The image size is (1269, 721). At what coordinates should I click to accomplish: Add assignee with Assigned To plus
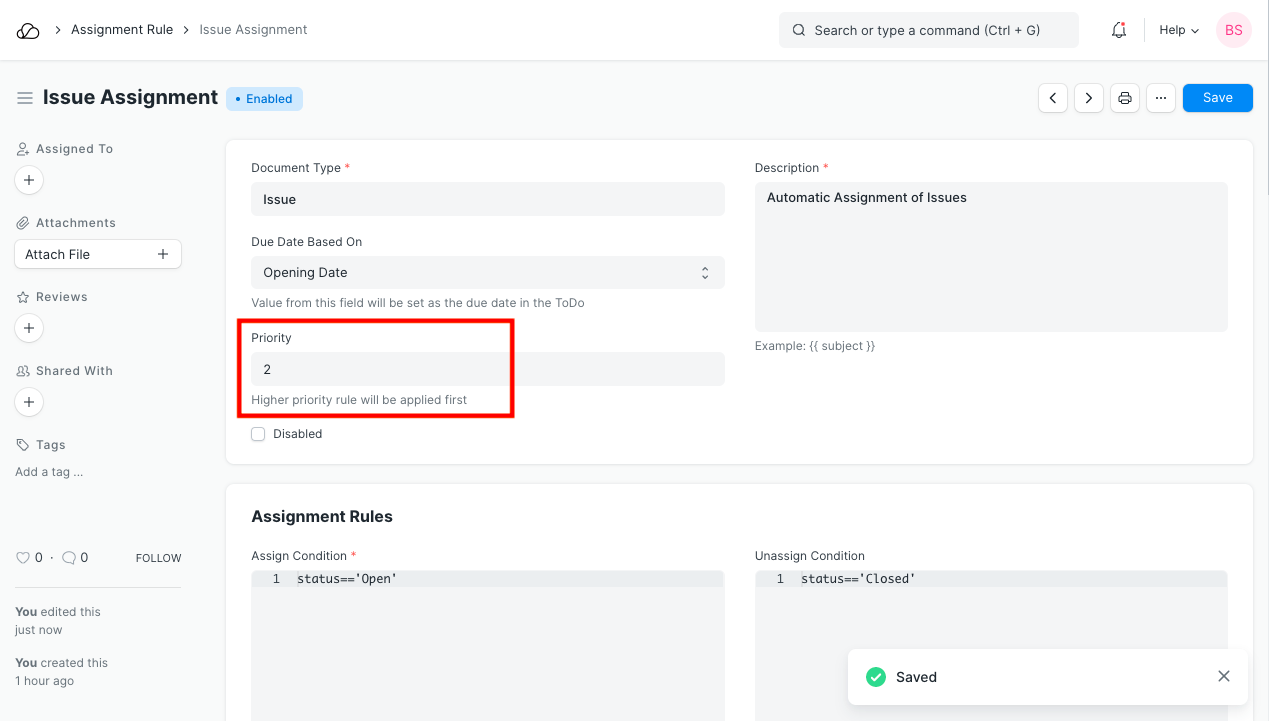(x=29, y=180)
